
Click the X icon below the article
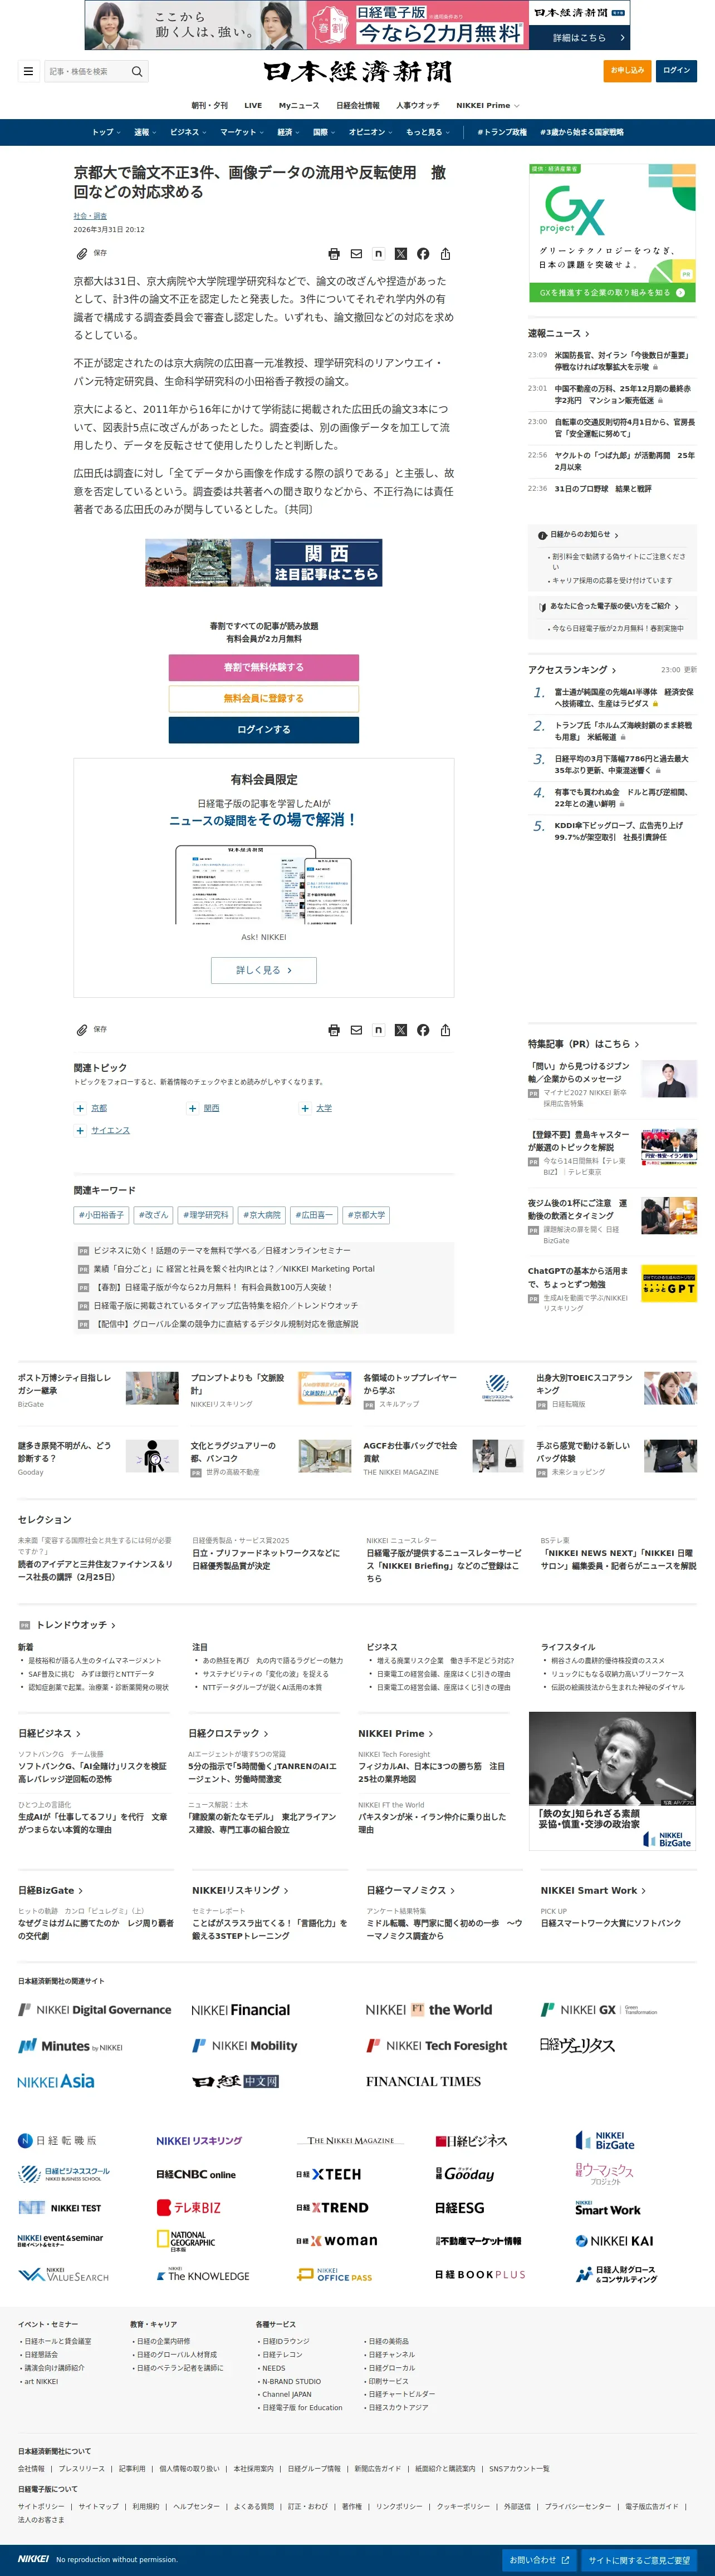point(401,1030)
